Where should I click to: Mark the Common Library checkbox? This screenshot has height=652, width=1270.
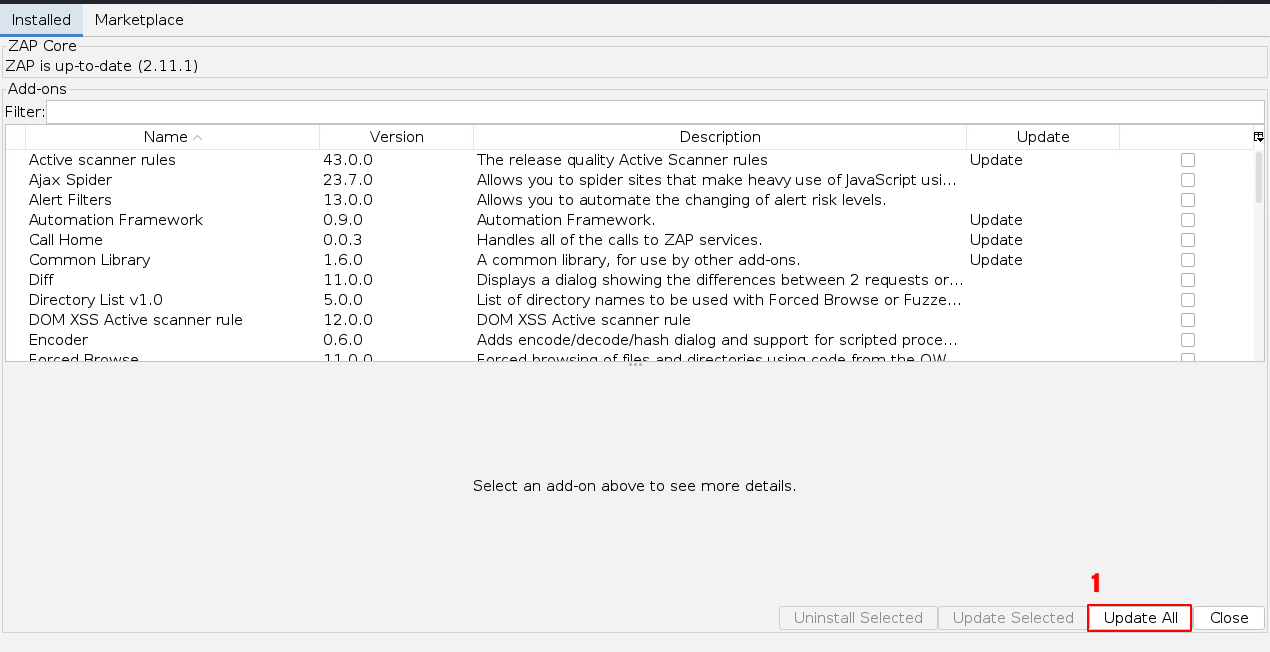point(1188,260)
